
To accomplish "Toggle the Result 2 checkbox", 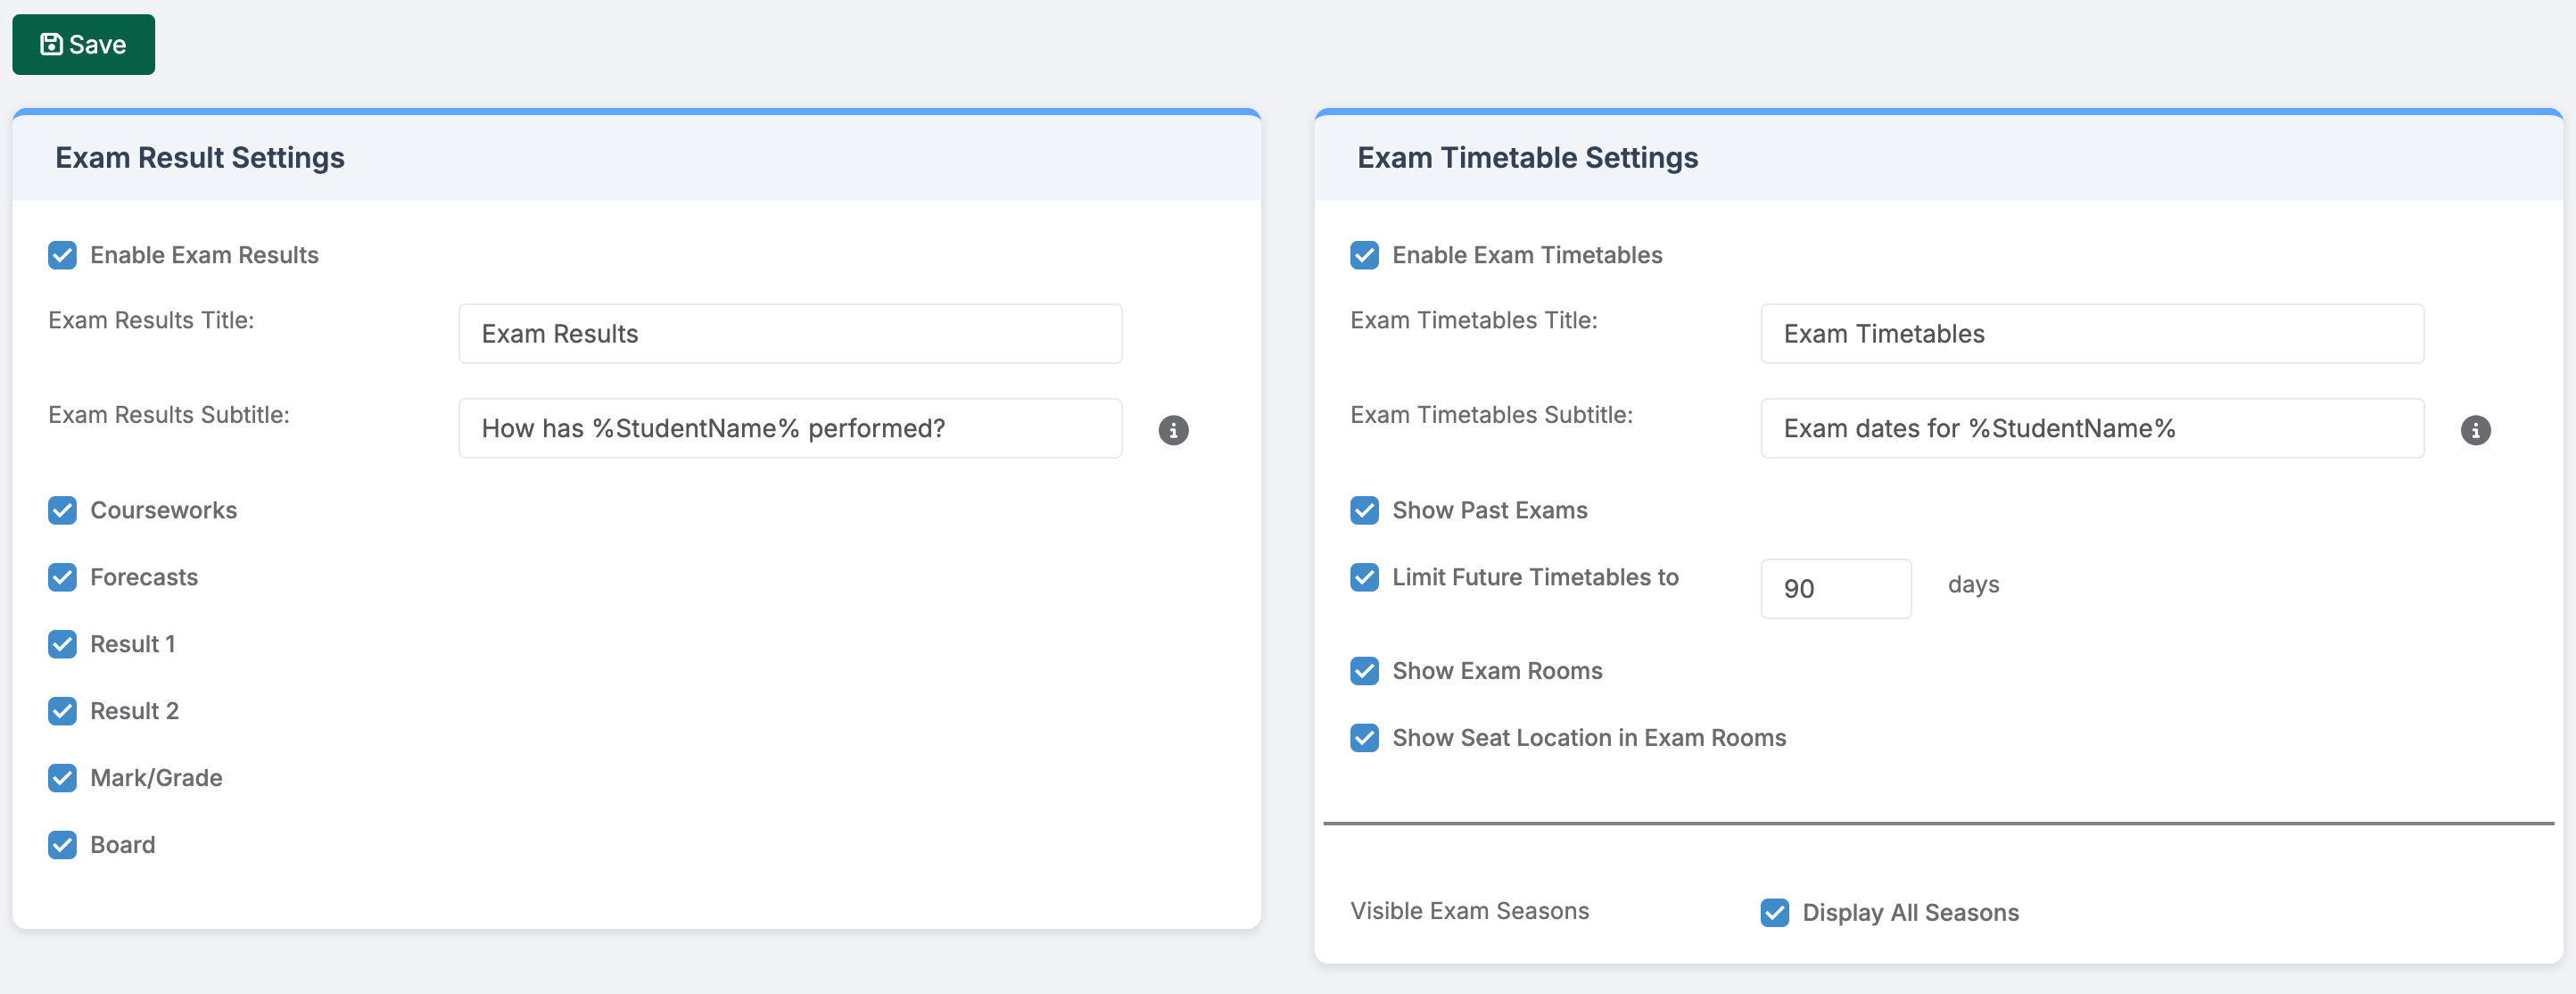I will click(x=62, y=711).
